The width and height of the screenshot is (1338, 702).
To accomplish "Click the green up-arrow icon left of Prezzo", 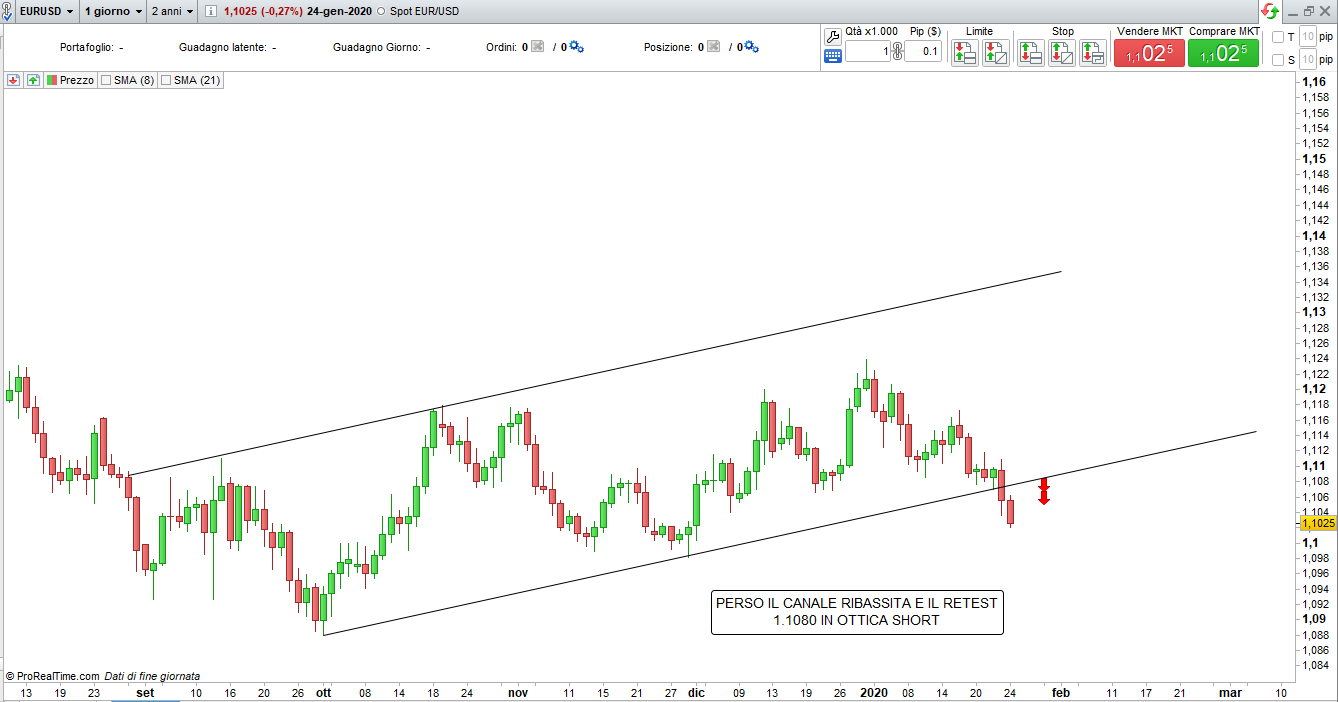I will click(33, 80).
